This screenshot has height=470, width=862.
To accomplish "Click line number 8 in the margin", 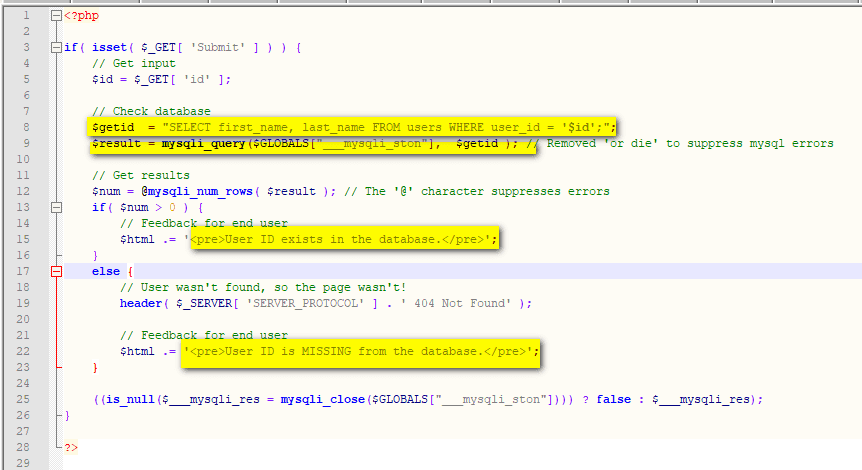I will pos(27,127).
